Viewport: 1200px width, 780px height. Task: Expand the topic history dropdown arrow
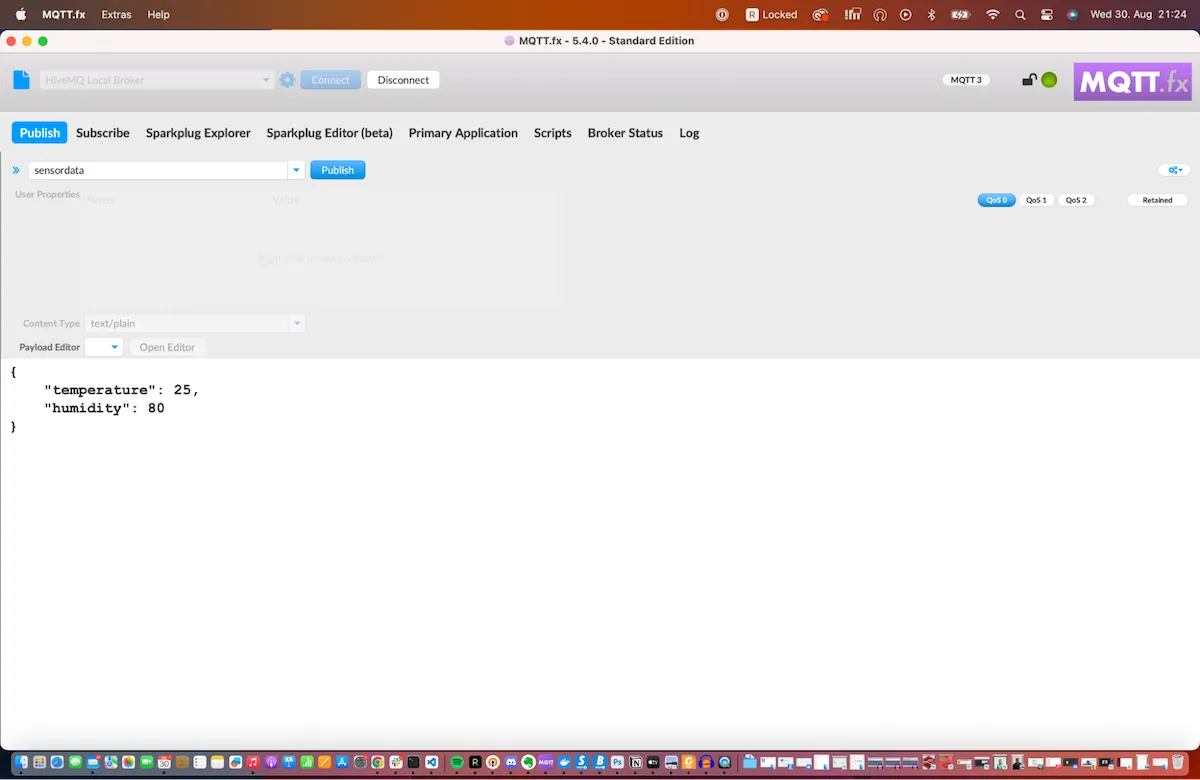pos(296,170)
